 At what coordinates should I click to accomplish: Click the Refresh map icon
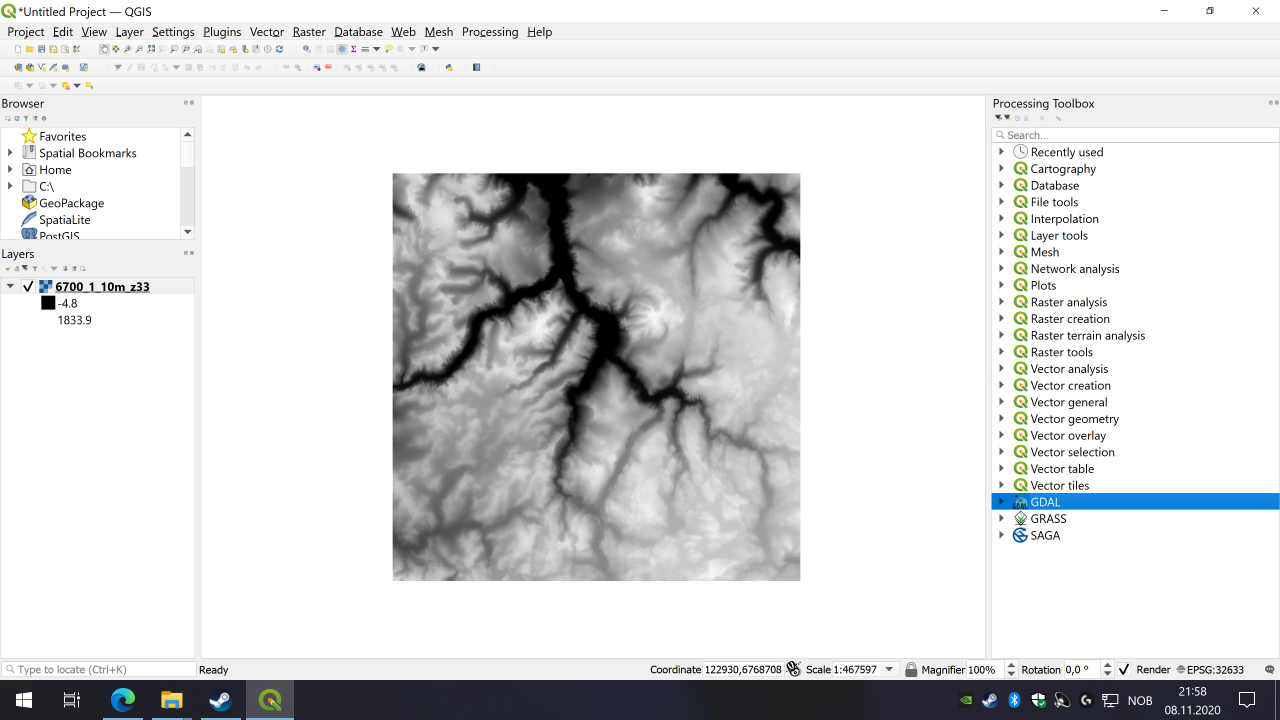point(279,49)
